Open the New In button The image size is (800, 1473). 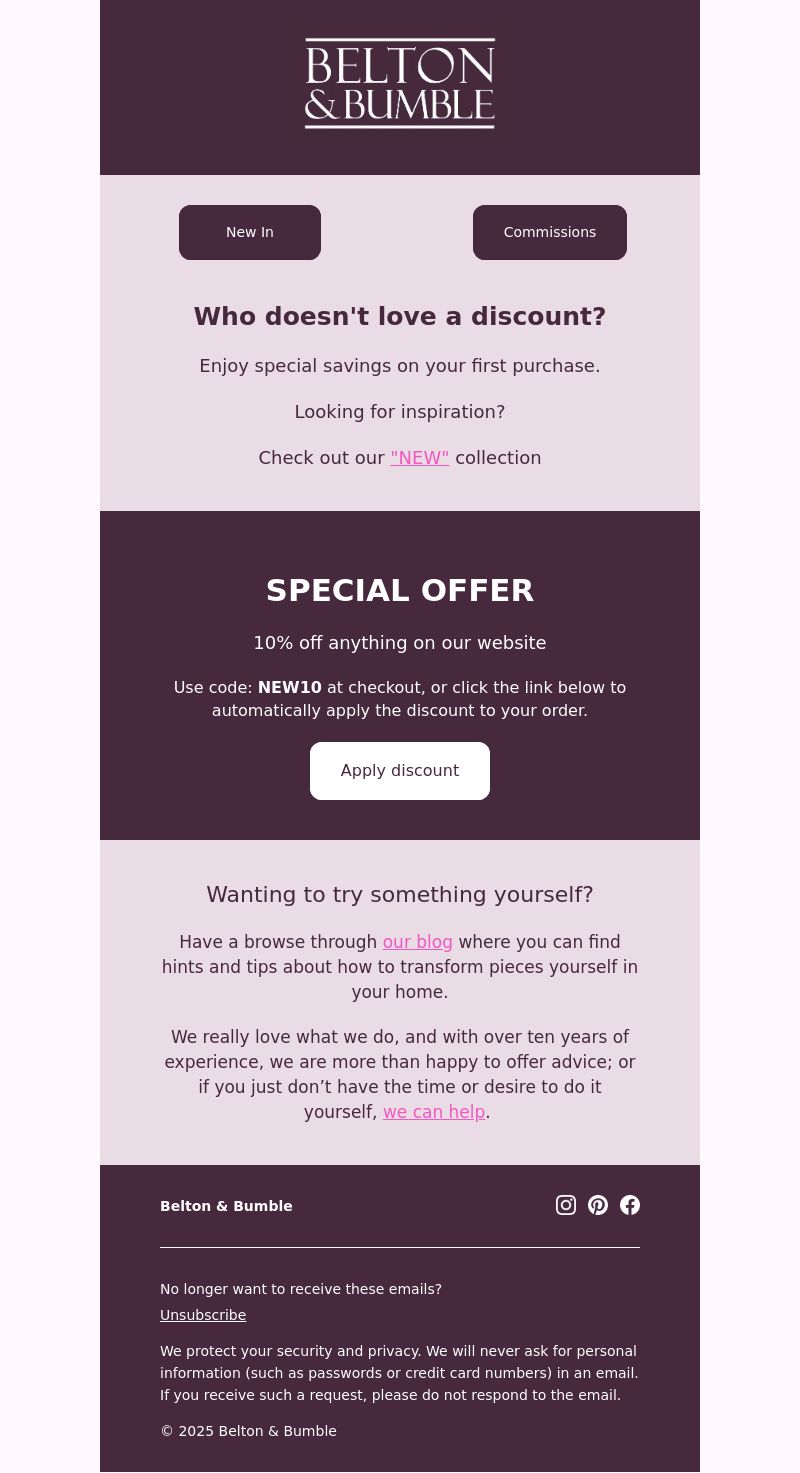250,232
